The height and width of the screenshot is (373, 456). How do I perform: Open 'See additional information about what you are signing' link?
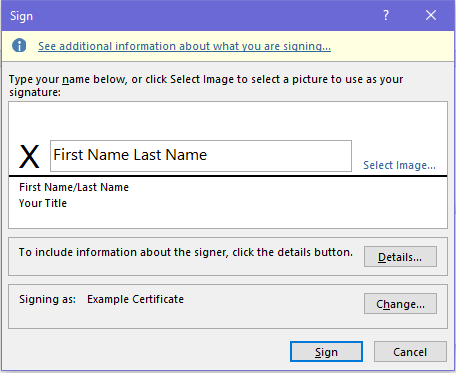[x=184, y=46]
